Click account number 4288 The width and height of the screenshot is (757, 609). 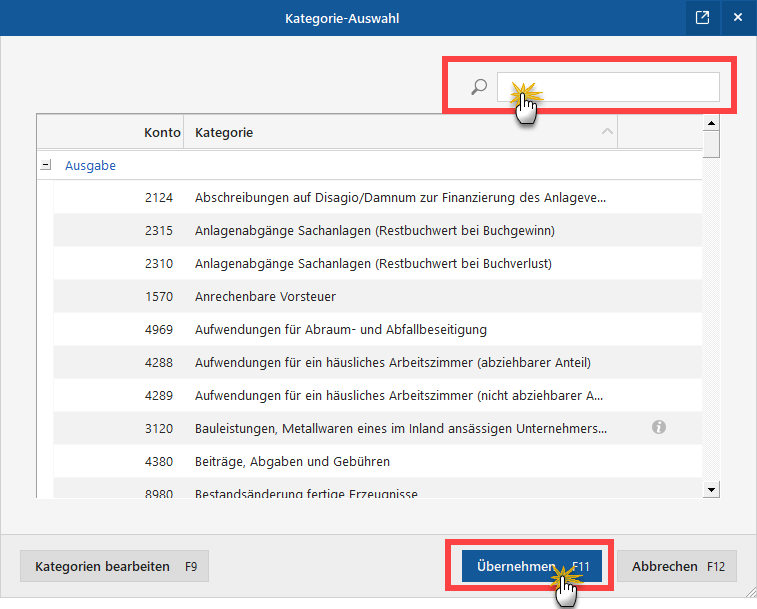pyautogui.click(x=159, y=362)
